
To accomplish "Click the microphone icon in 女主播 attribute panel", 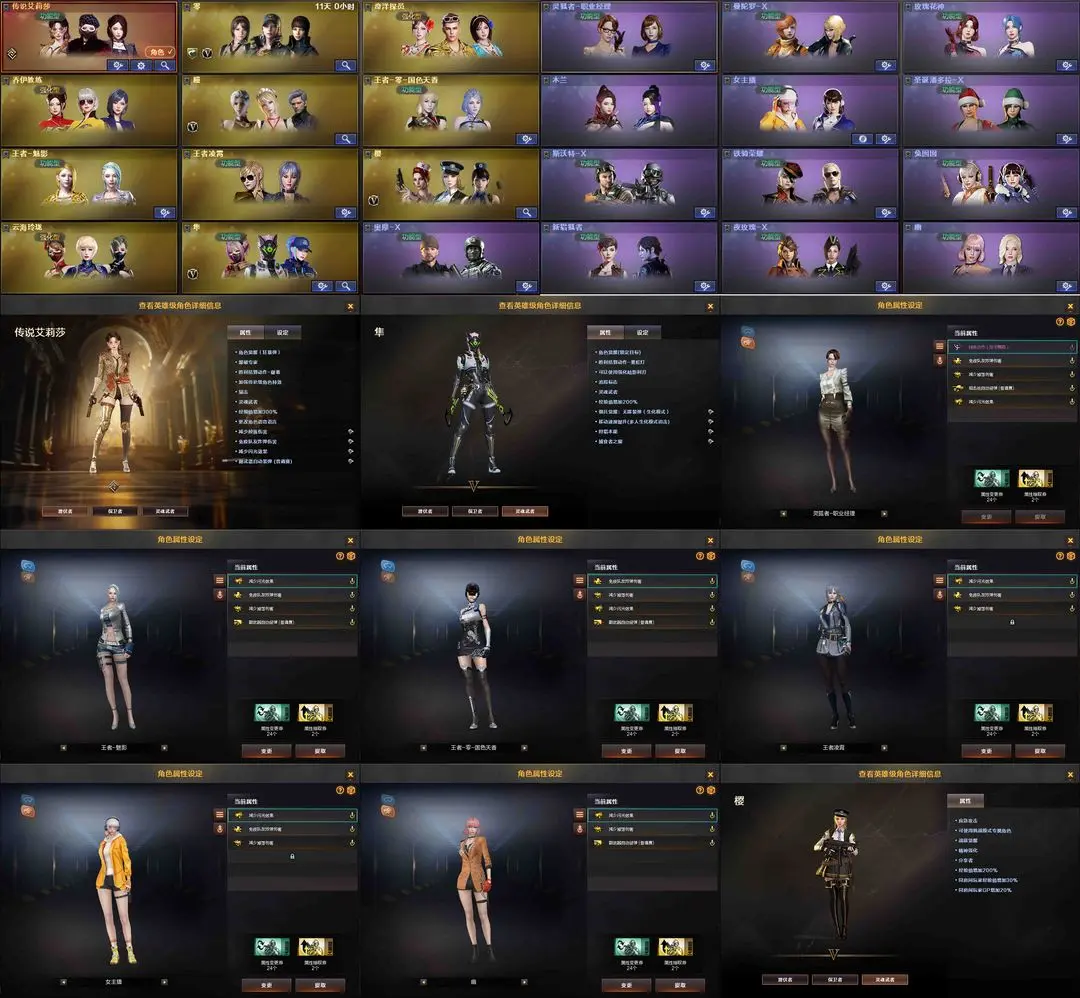I will [220, 829].
